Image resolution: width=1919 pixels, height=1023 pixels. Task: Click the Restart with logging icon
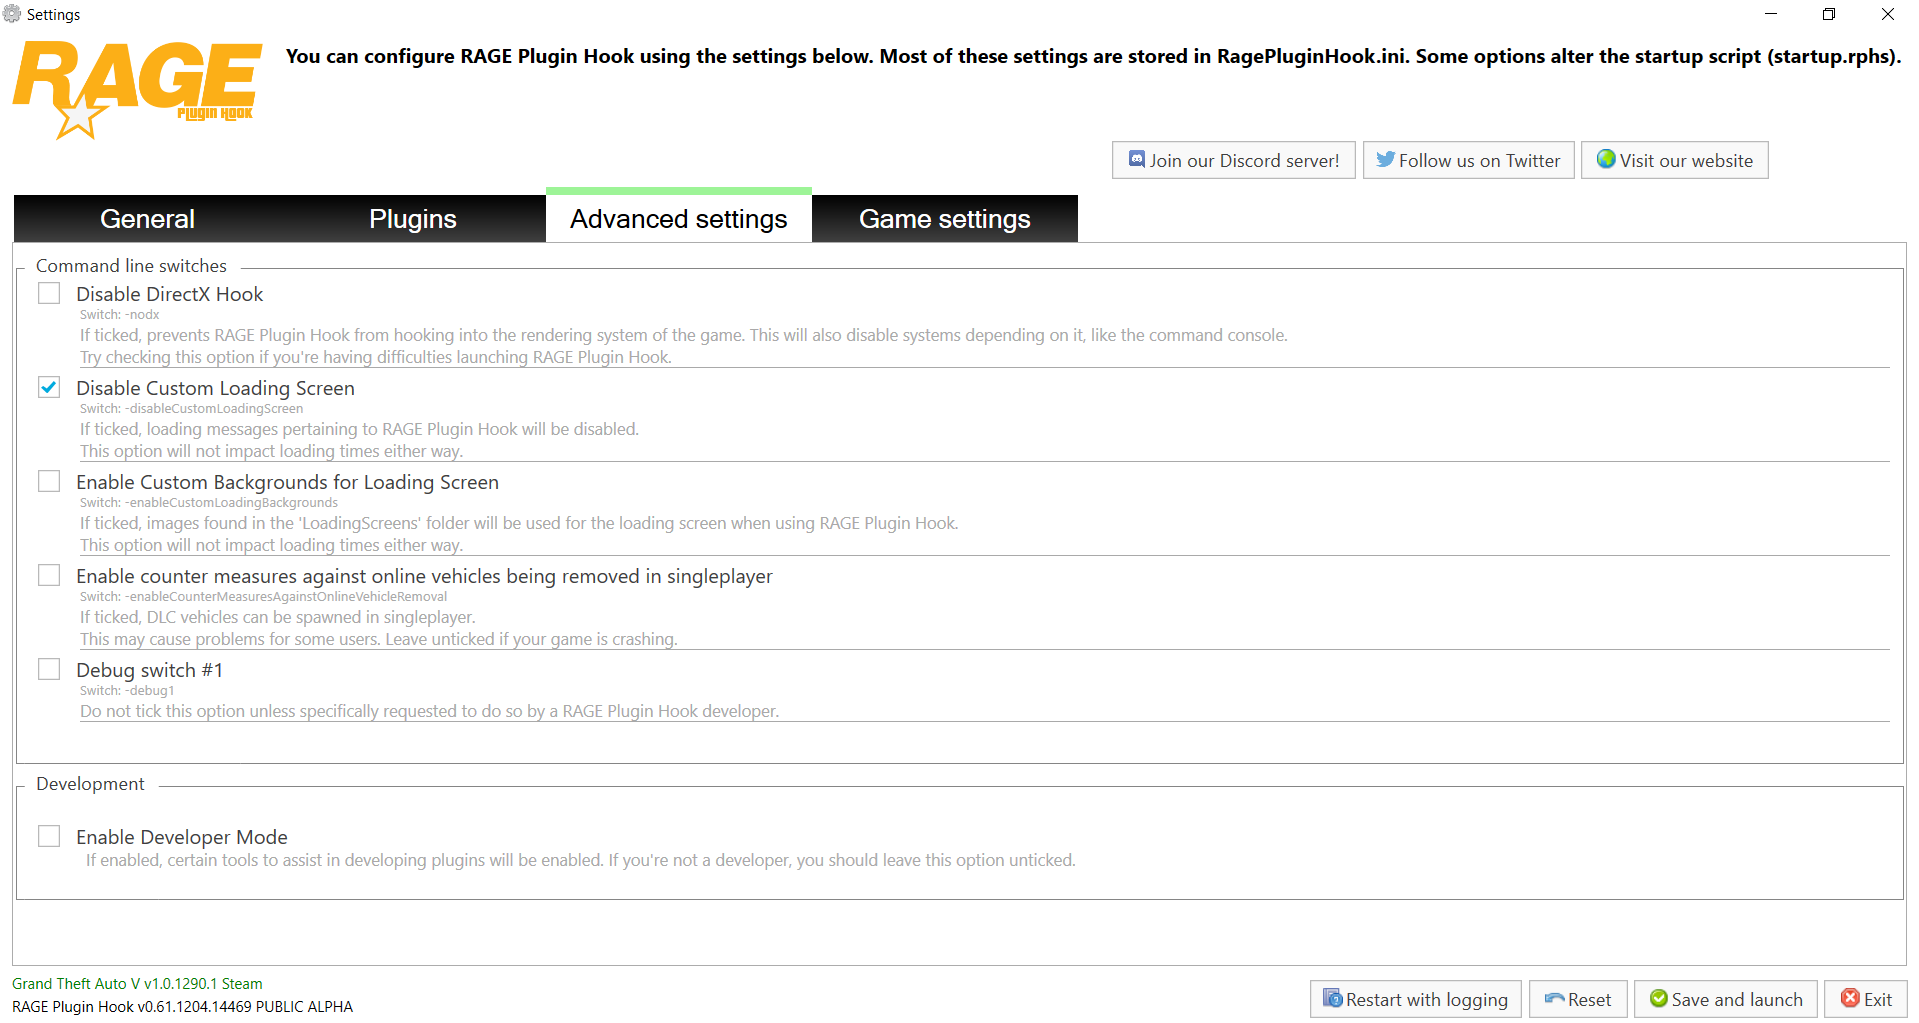click(x=1332, y=998)
